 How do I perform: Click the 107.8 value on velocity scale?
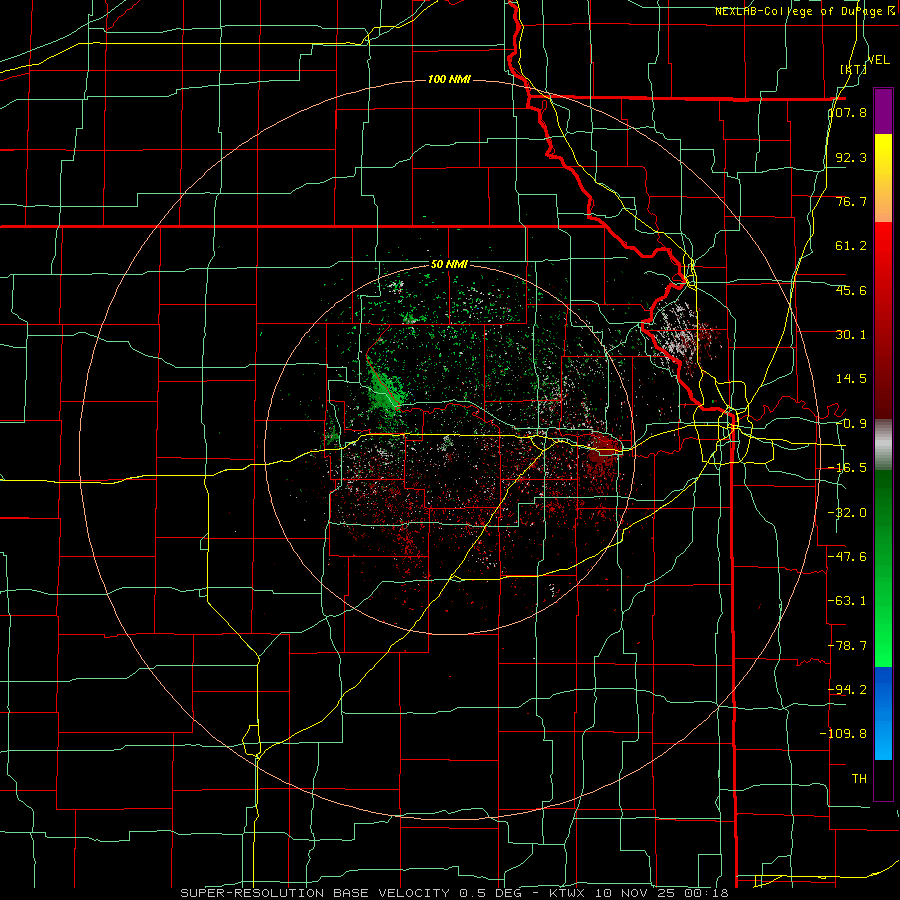pos(848,113)
